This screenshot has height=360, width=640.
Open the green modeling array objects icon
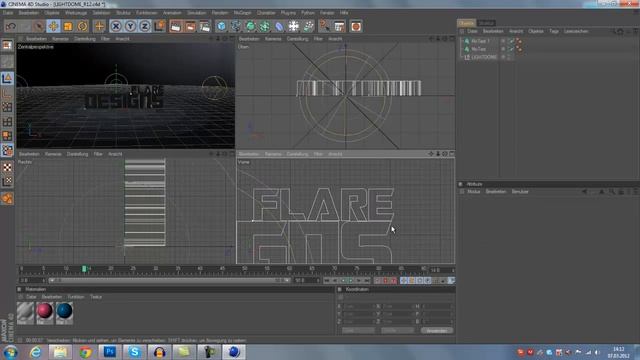click(264, 26)
